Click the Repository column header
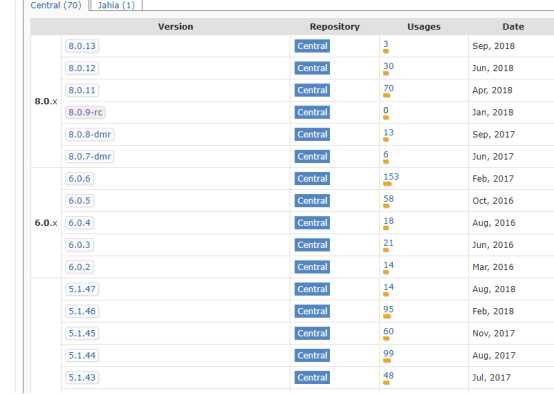Image resolution: width=554 pixels, height=394 pixels. coord(335,27)
